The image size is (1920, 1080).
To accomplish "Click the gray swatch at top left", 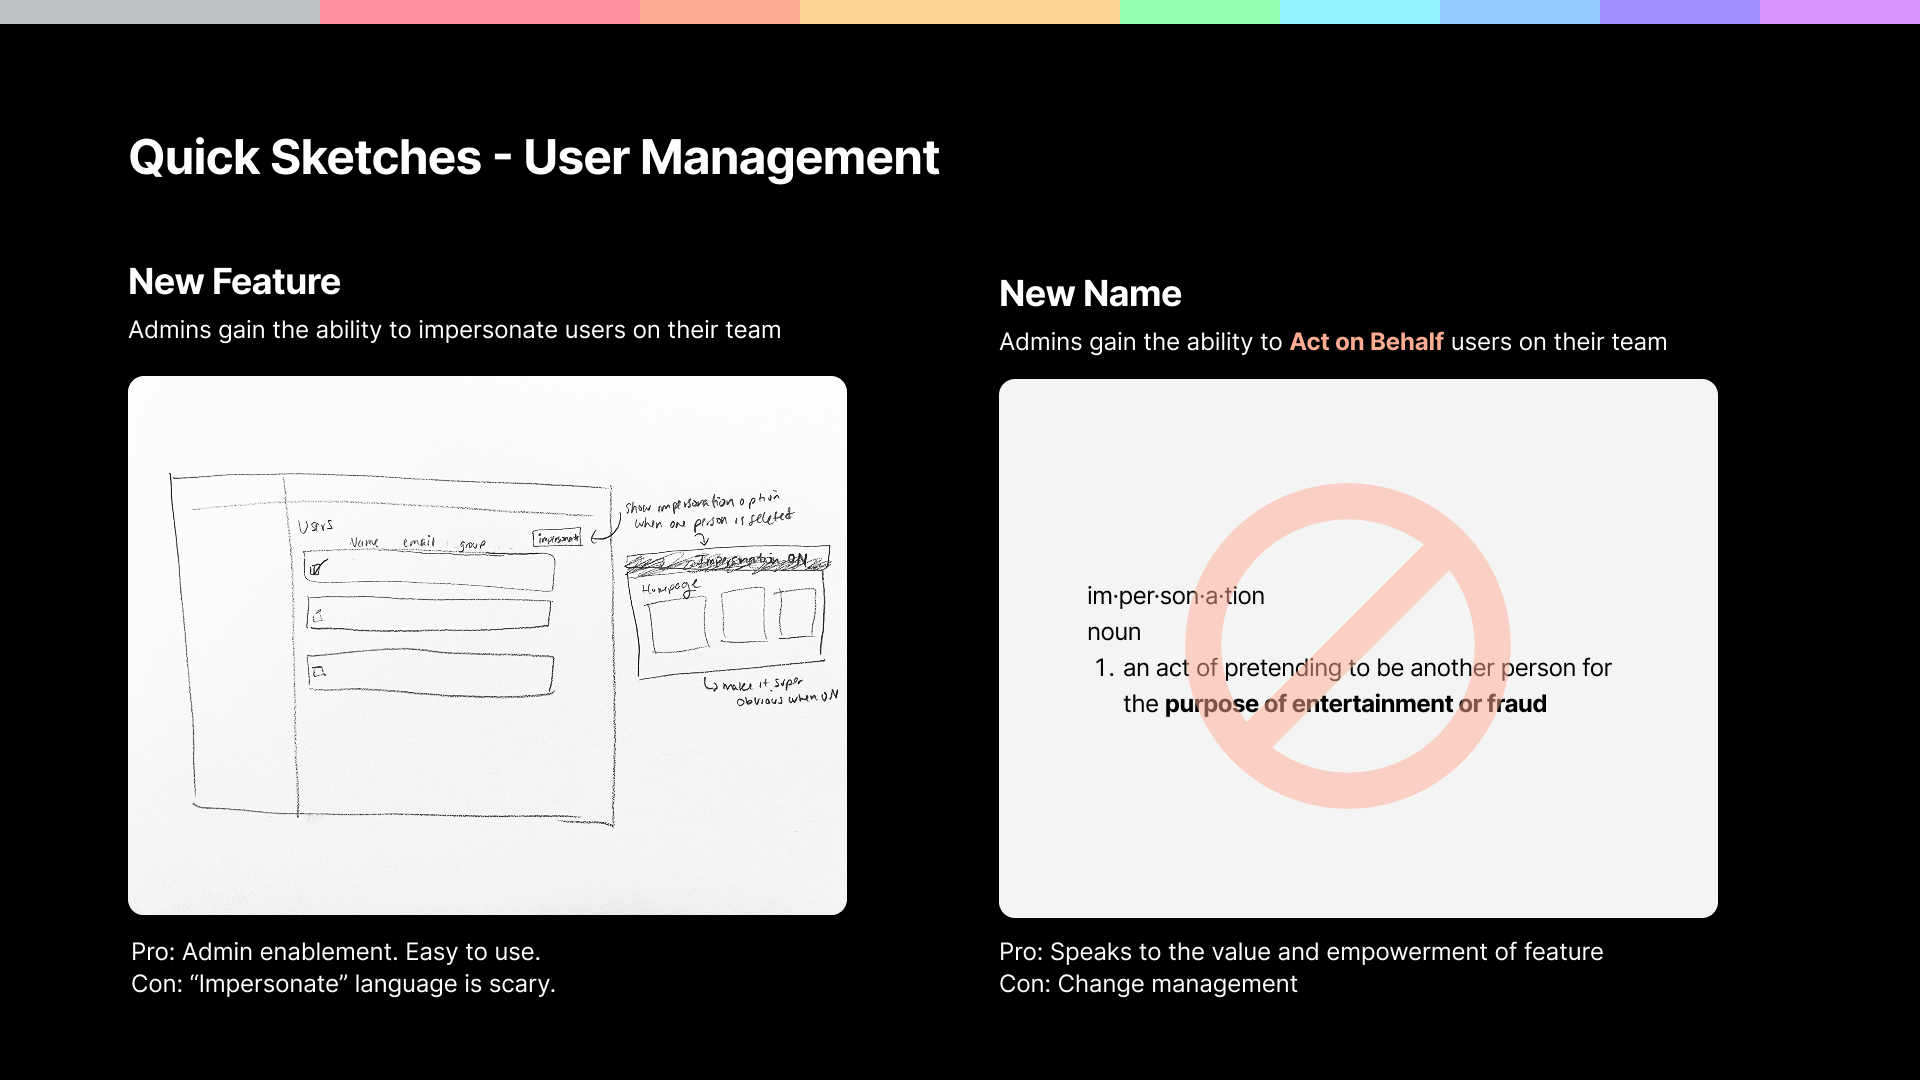I will (160, 11).
